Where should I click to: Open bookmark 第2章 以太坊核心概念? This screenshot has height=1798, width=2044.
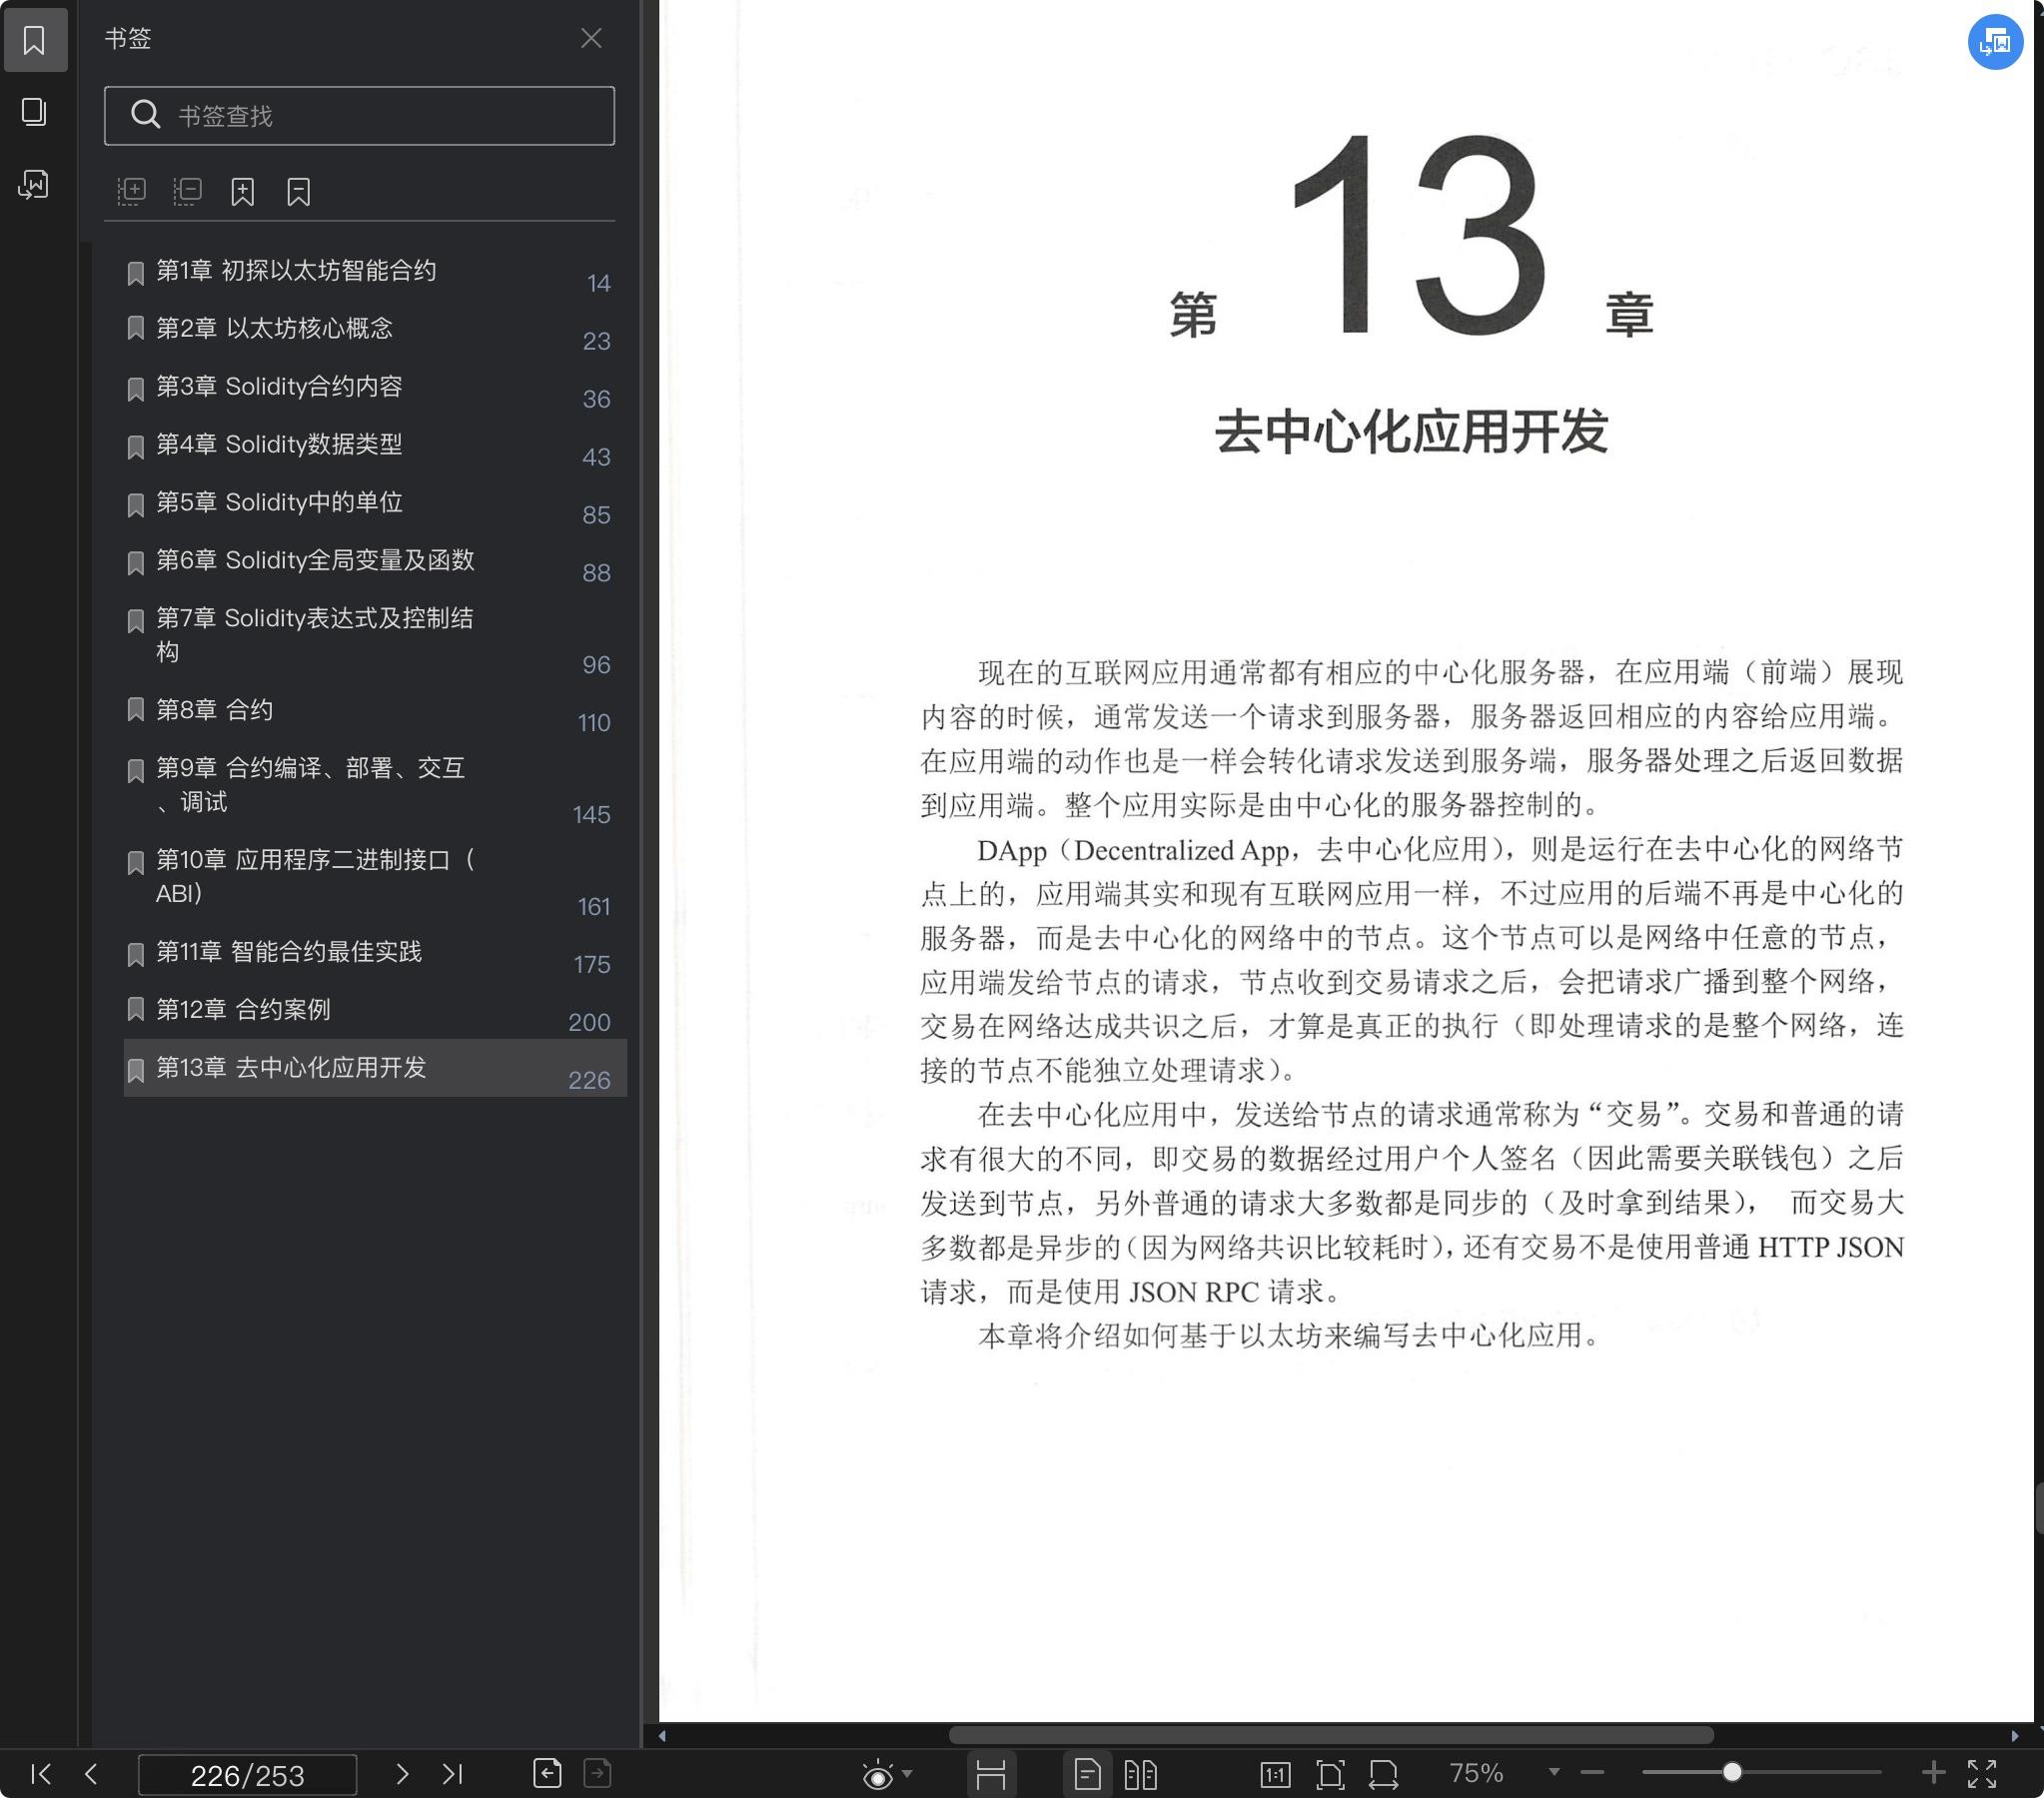pyautogui.click(x=375, y=330)
